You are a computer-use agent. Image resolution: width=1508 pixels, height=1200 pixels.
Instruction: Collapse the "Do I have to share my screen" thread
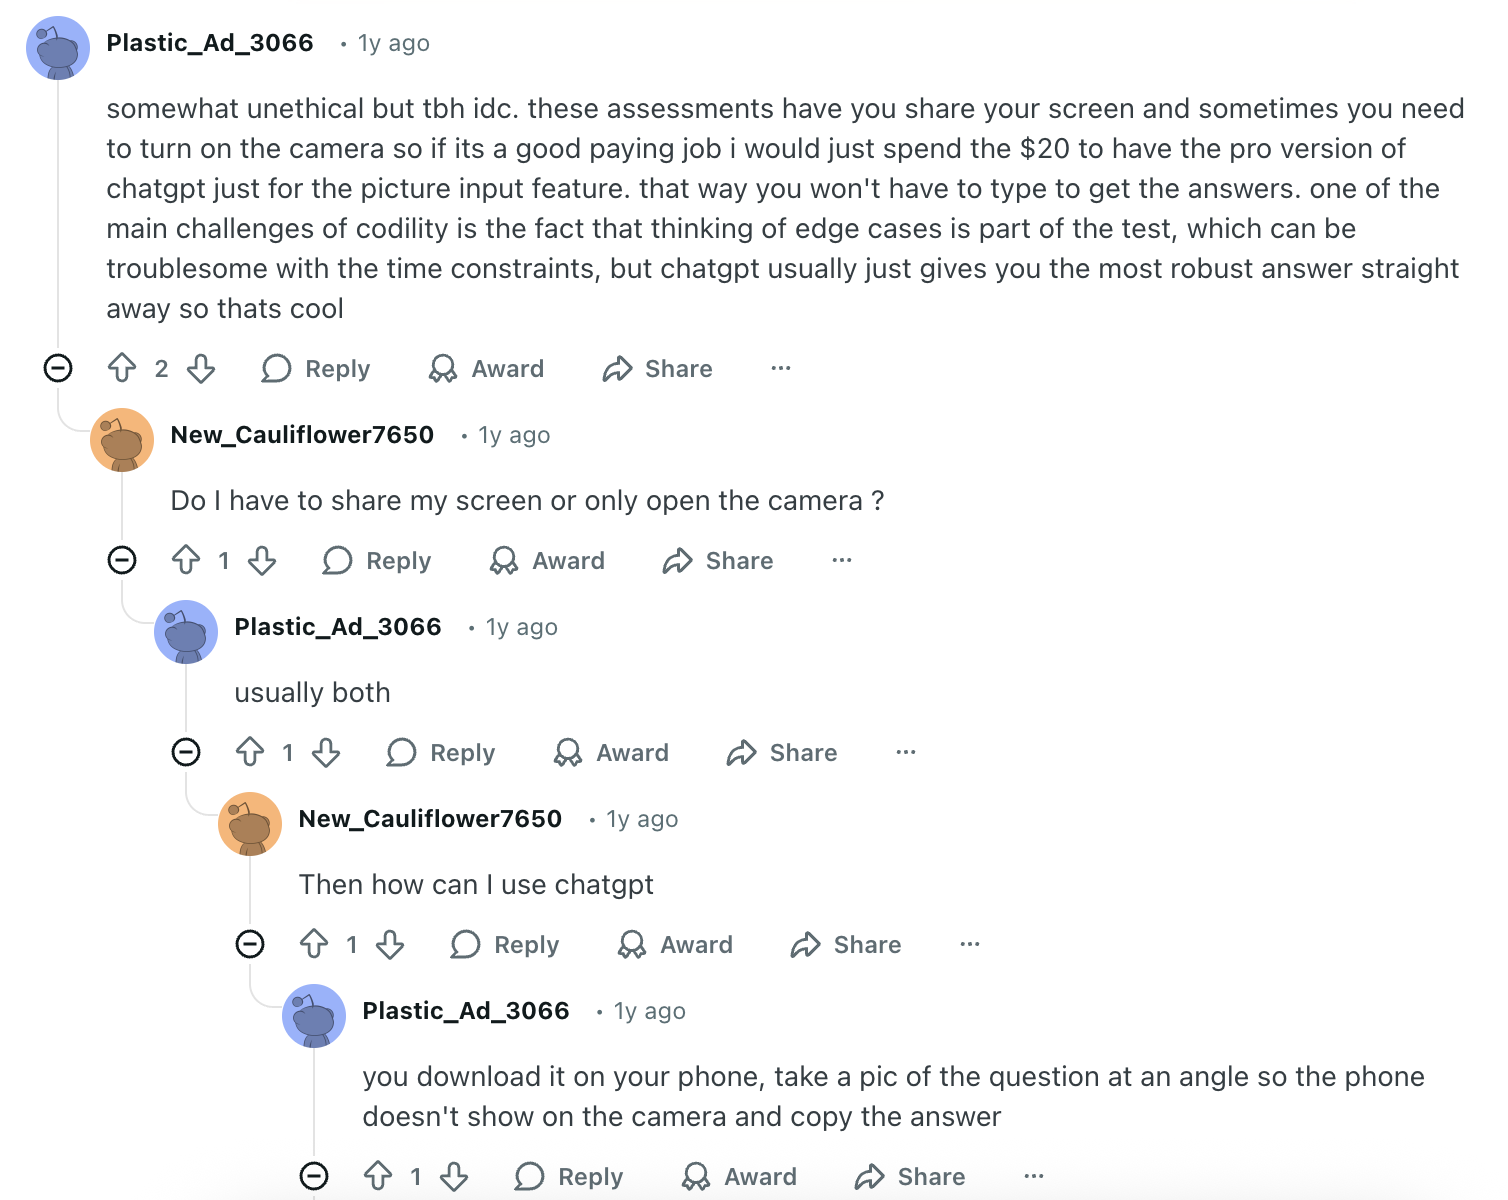pos(122,560)
